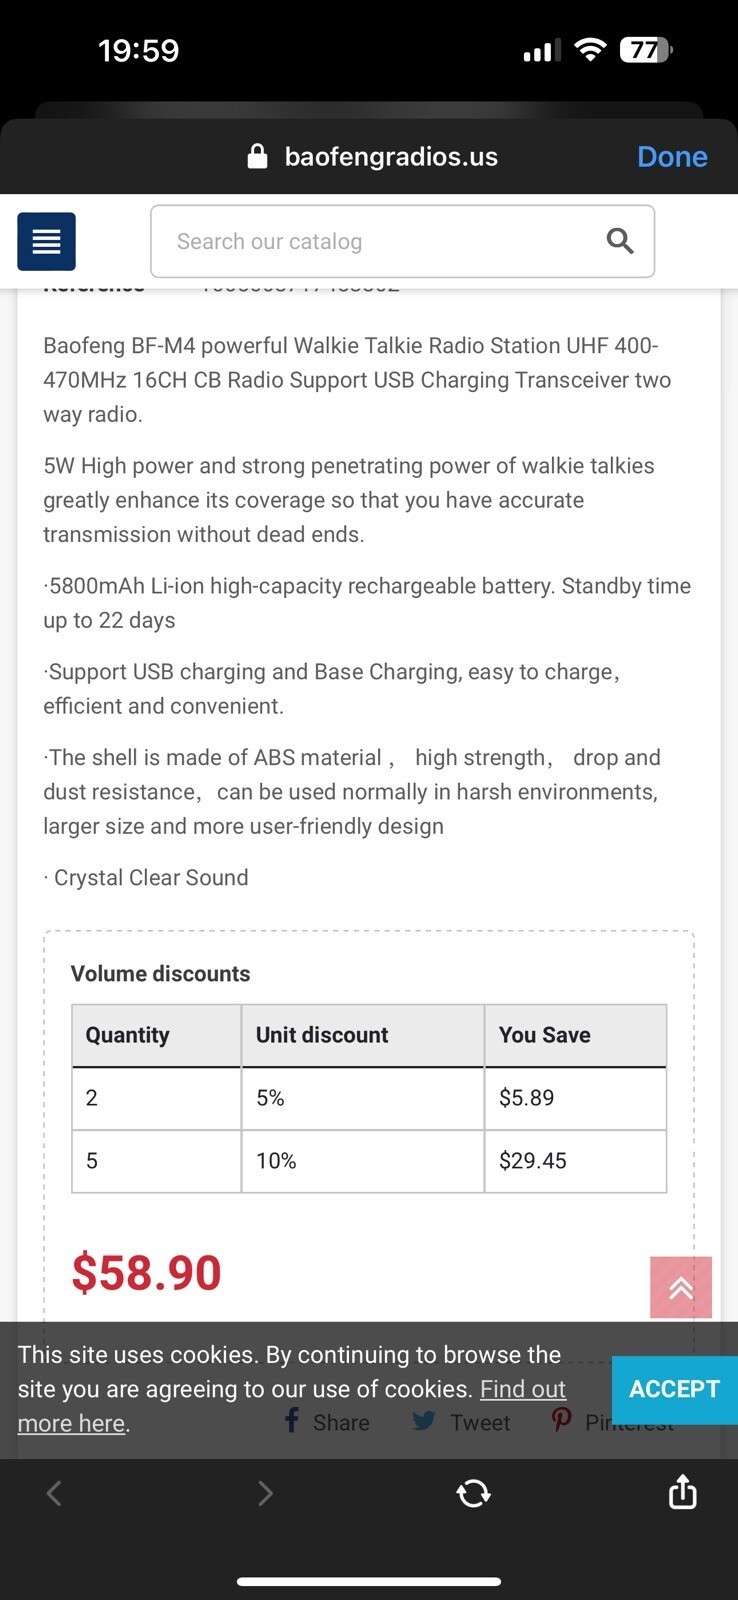Tap the Pinterest icon
Screen dimensions: 738x1600
[562, 1420]
